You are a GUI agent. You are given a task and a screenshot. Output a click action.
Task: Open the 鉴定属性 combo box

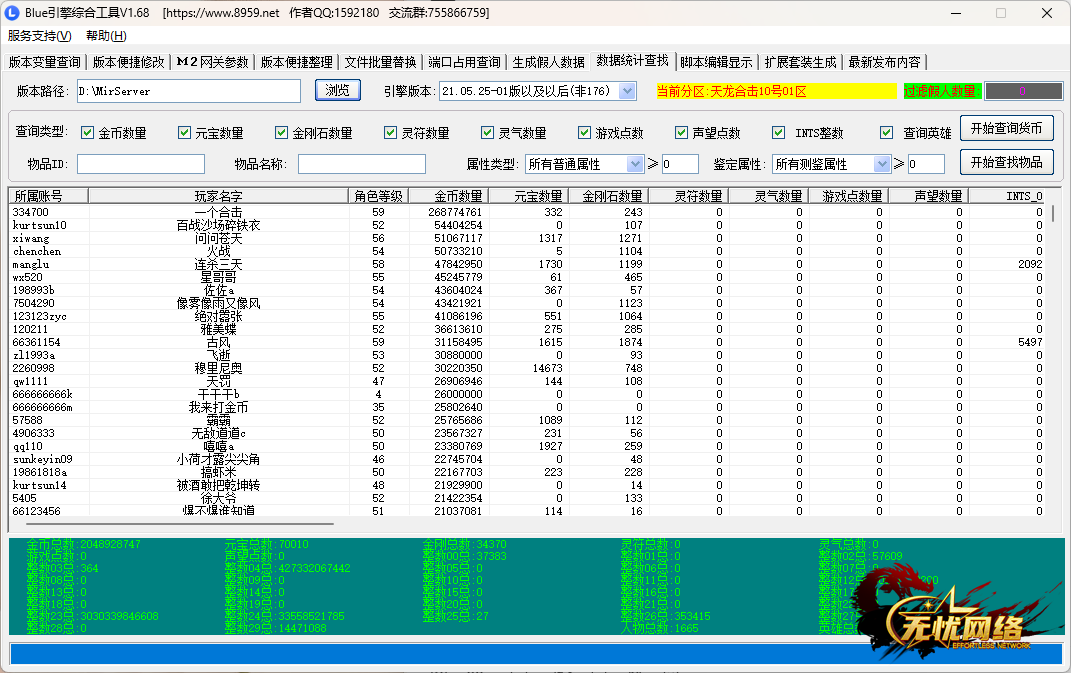point(881,164)
